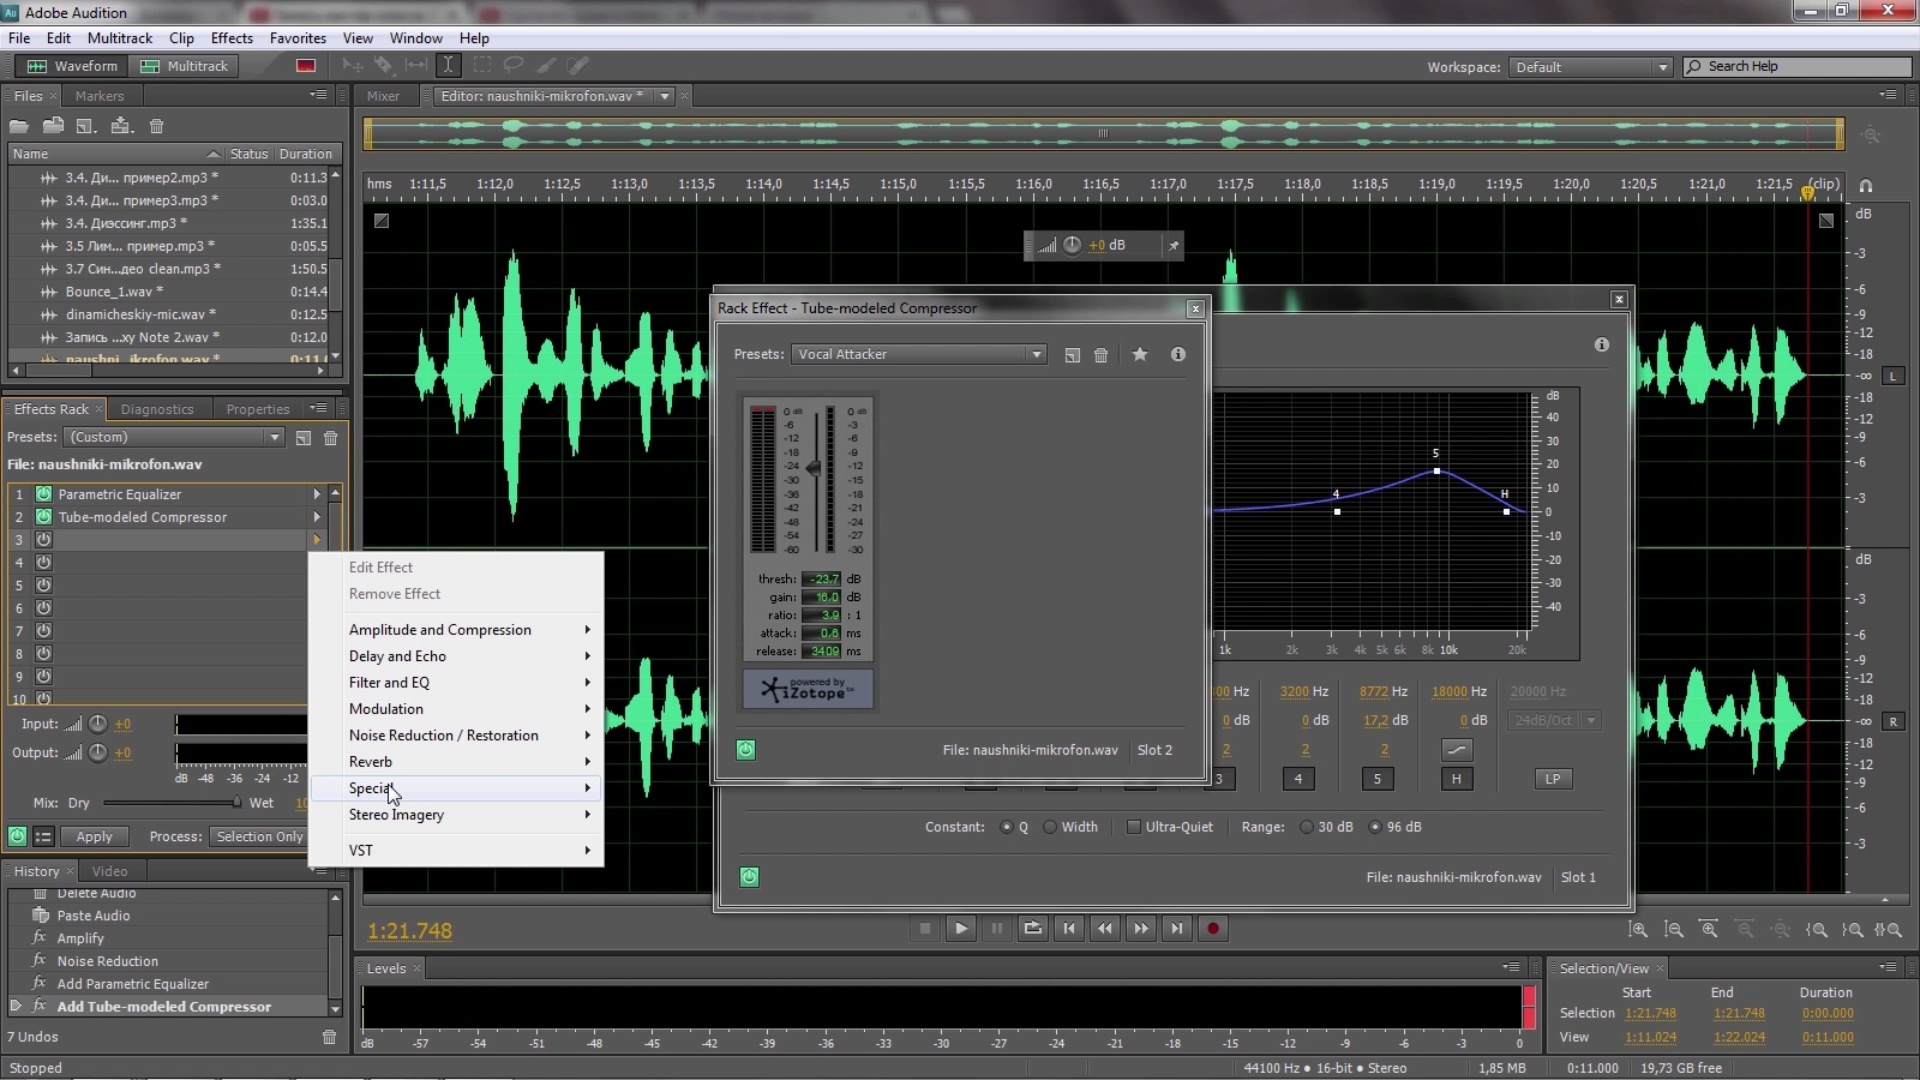Enable Ultra-Quiet checkbox

click(x=1134, y=827)
